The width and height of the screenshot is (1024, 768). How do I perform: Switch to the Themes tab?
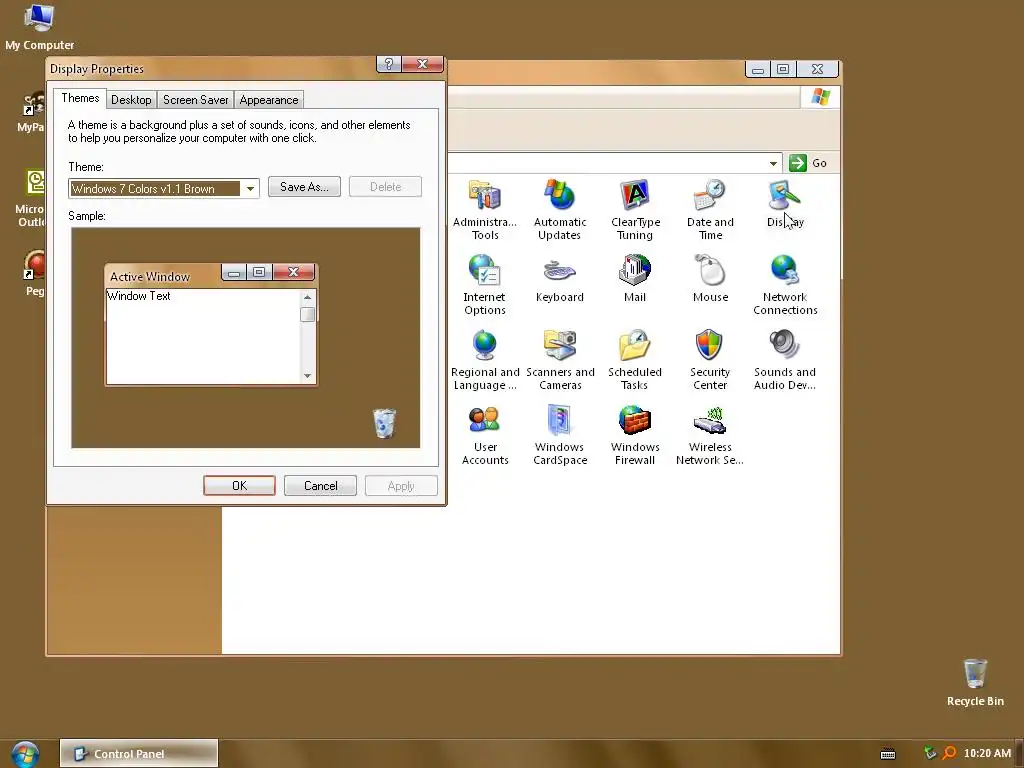coord(80,98)
